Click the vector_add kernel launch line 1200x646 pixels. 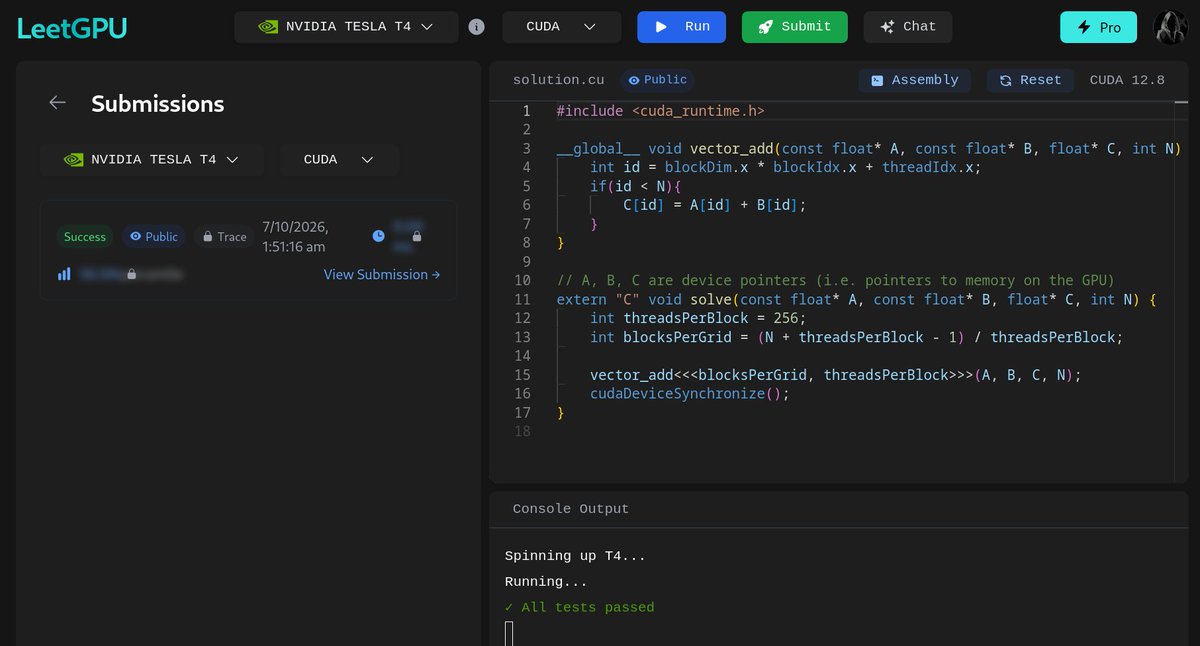pyautogui.click(x=836, y=374)
